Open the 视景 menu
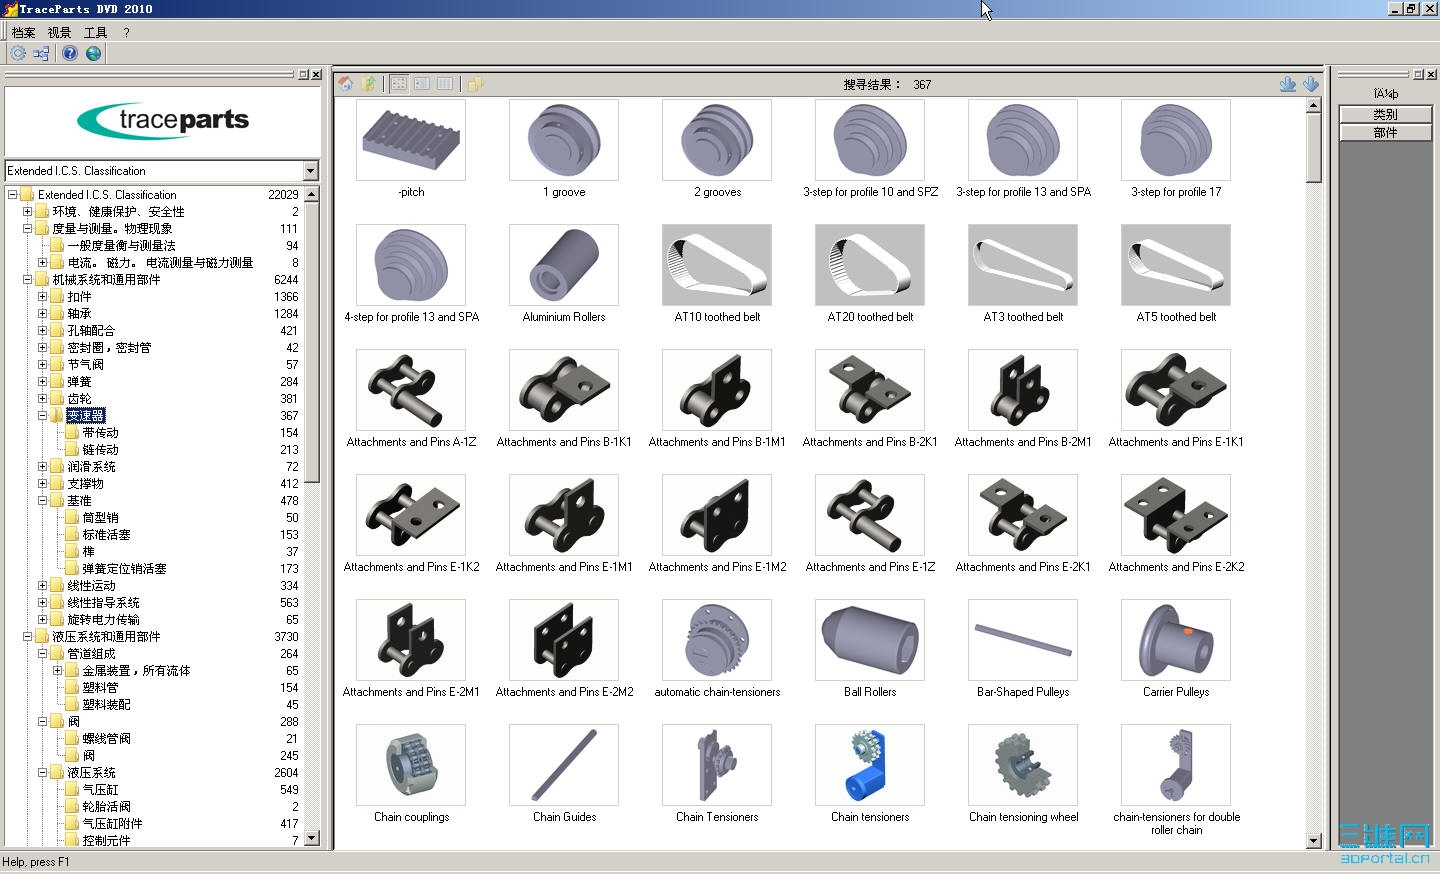Screen dimensions: 1440x874 (x=60, y=32)
